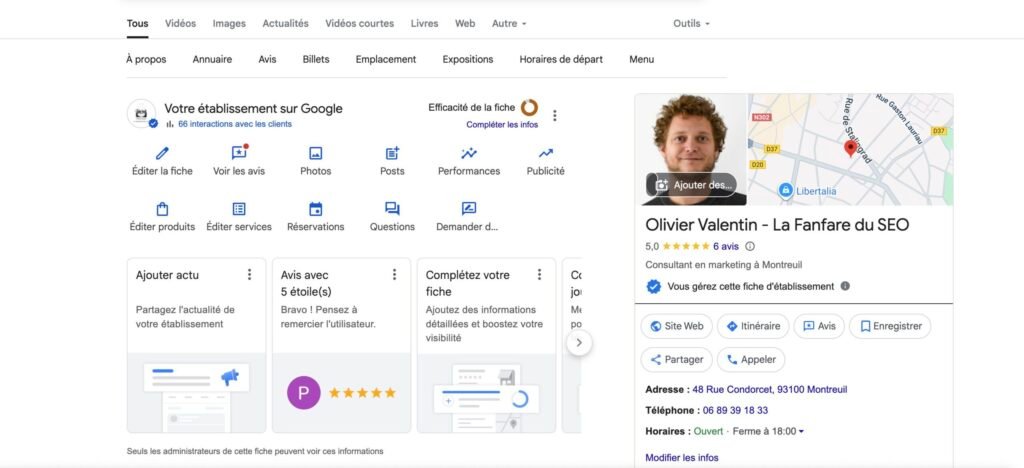This screenshot has width=1024, height=468.
Task: Open the Demander des avis icon
Action: tap(469, 209)
